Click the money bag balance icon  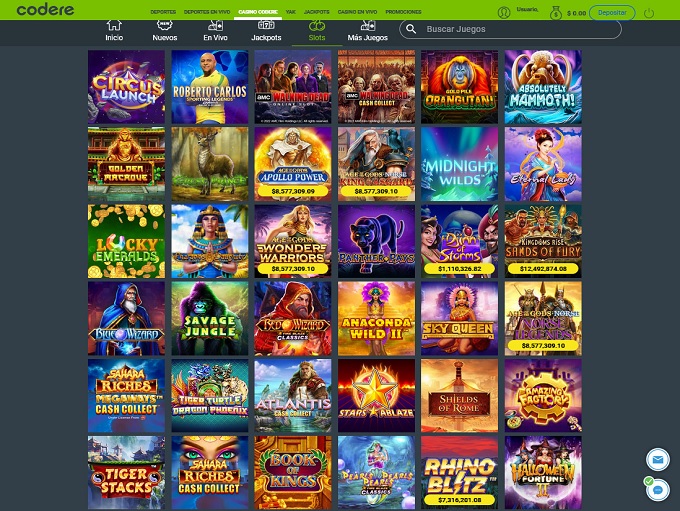point(556,13)
